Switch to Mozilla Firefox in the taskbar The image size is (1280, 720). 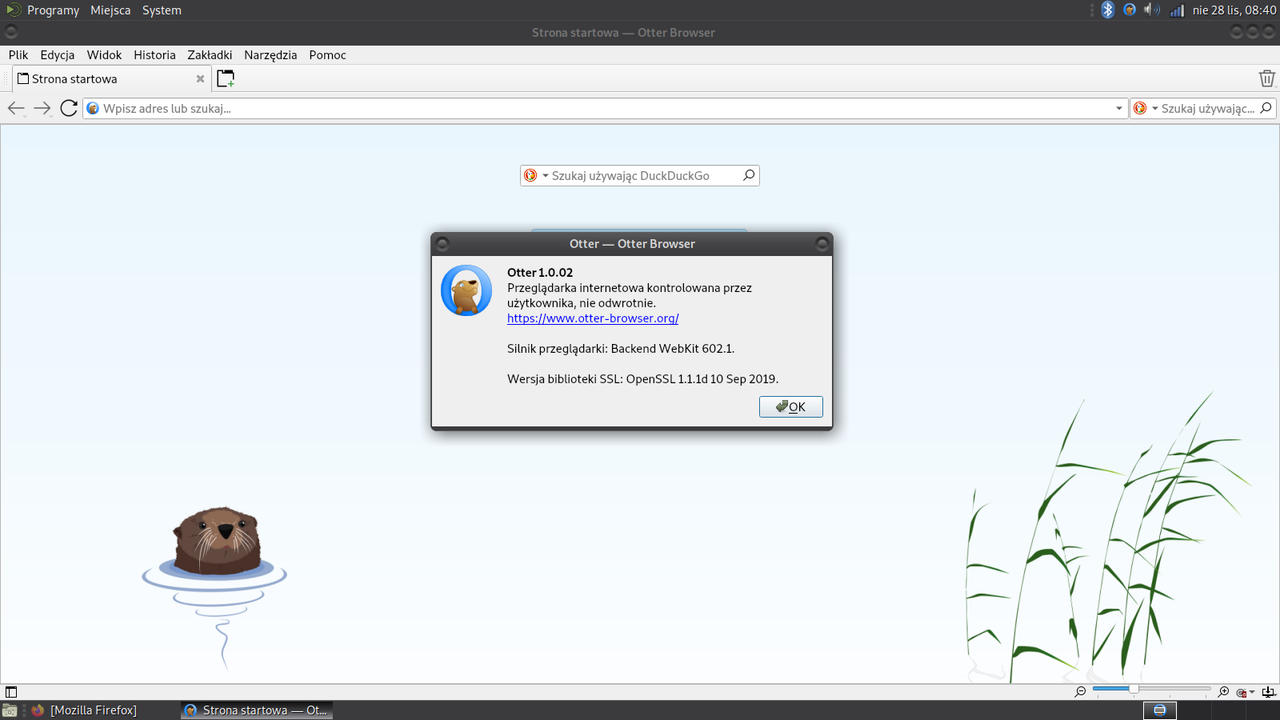84,710
